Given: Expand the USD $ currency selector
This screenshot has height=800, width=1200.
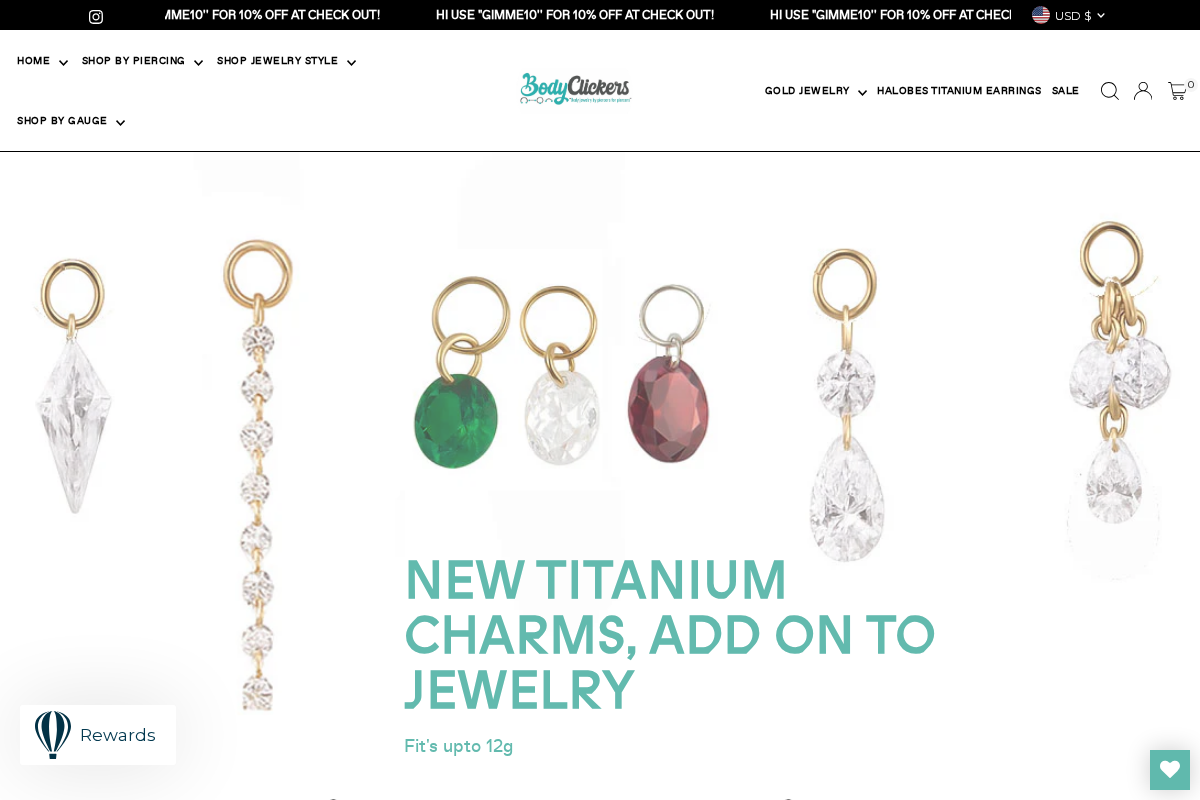Looking at the screenshot, I should pos(1078,15).
